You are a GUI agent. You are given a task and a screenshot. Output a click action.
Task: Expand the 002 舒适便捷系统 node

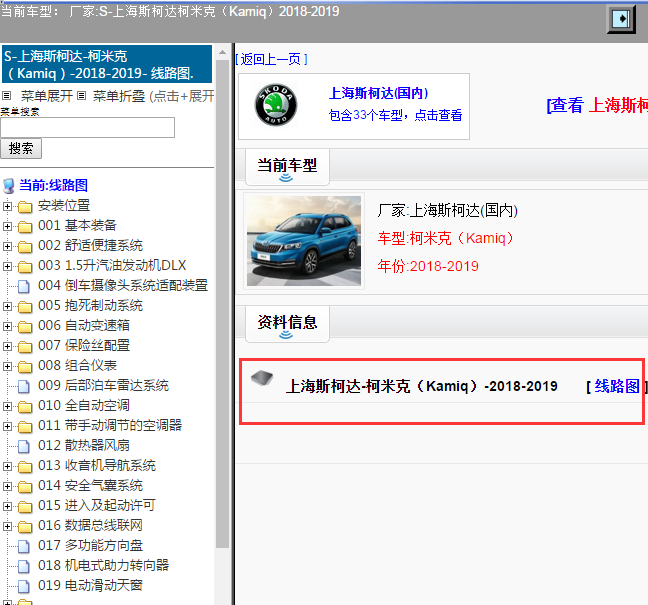[7, 246]
